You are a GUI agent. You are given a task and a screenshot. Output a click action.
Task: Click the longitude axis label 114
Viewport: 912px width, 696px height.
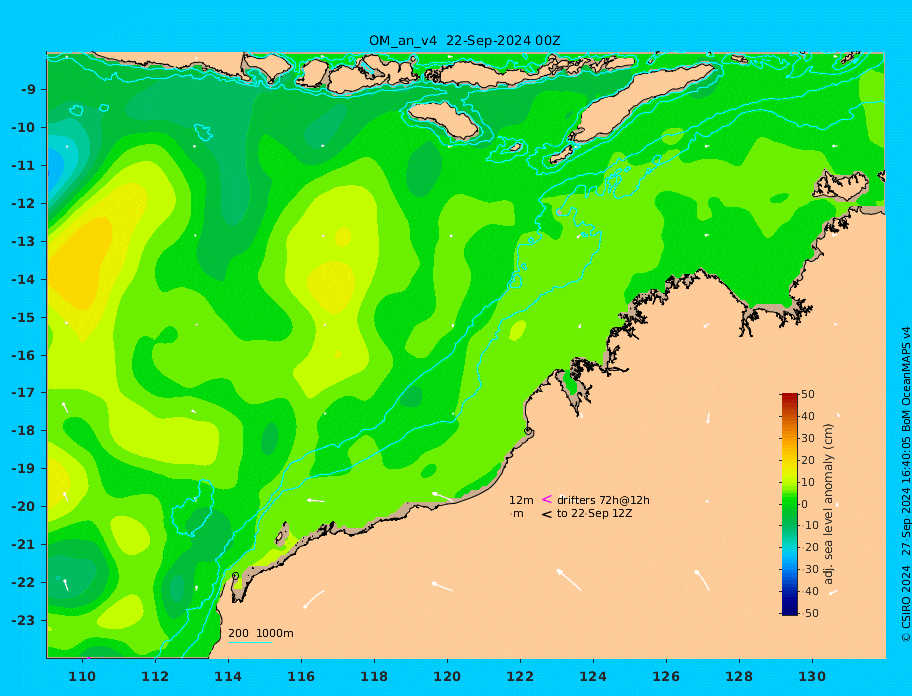click(x=228, y=676)
